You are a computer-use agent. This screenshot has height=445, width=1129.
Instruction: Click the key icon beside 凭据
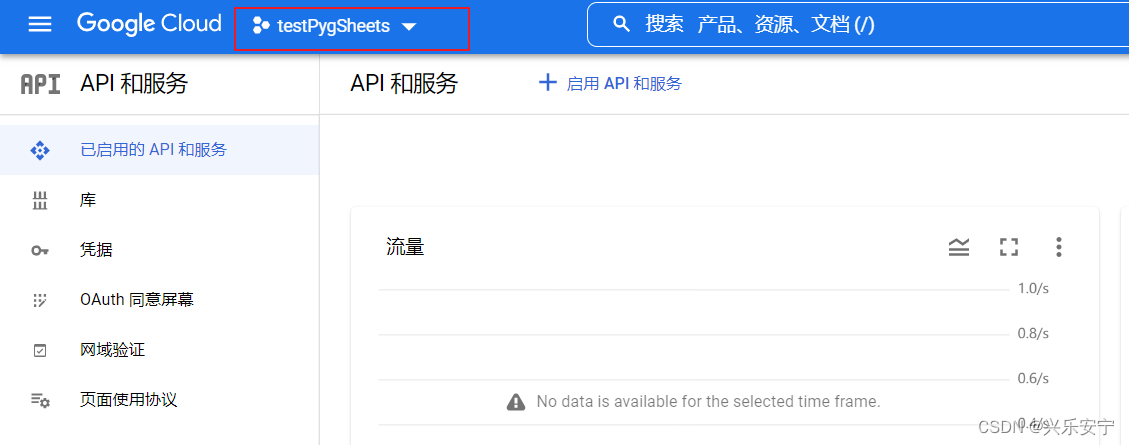click(40, 251)
